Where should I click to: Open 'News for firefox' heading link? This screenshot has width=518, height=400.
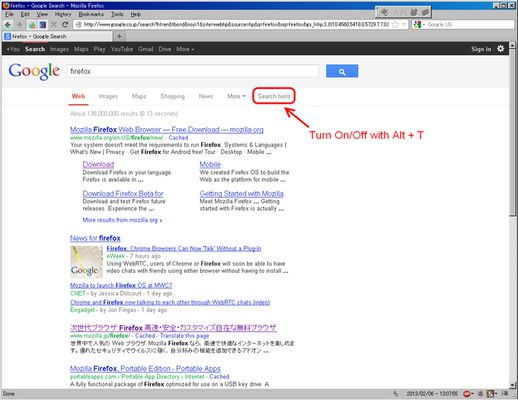[95, 238]
